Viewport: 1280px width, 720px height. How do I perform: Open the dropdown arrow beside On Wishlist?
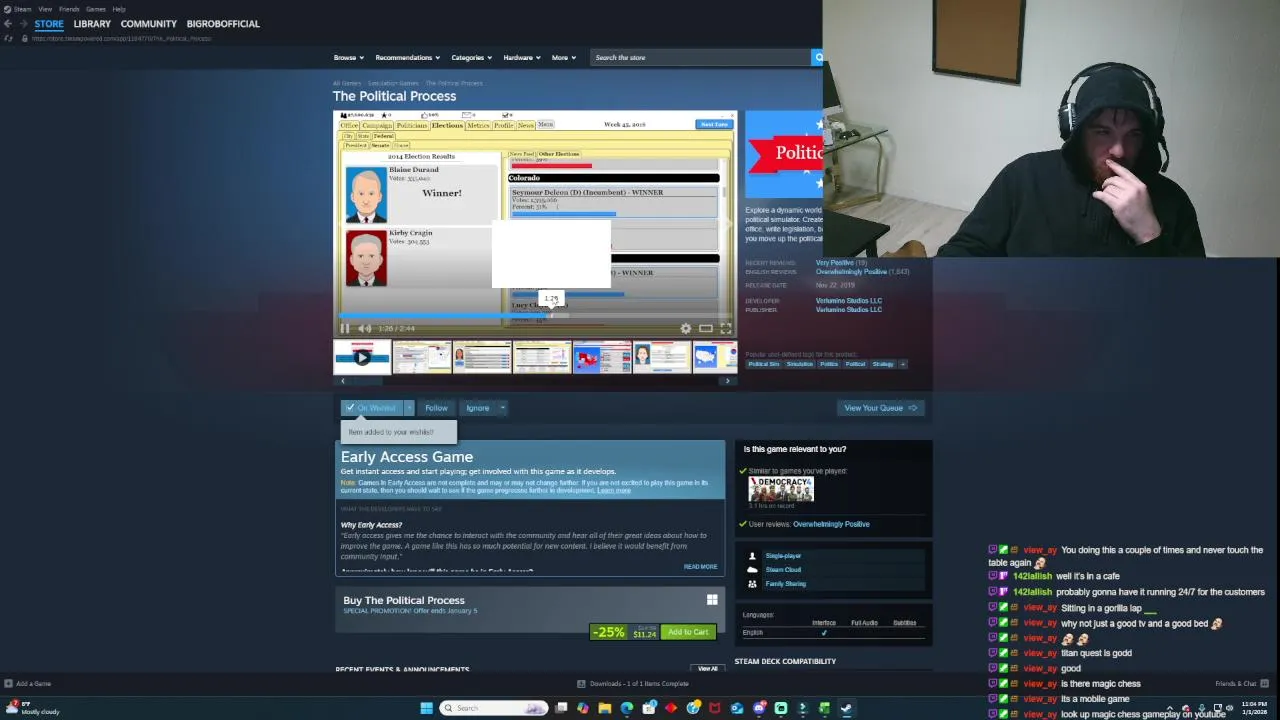pos(409,408)
